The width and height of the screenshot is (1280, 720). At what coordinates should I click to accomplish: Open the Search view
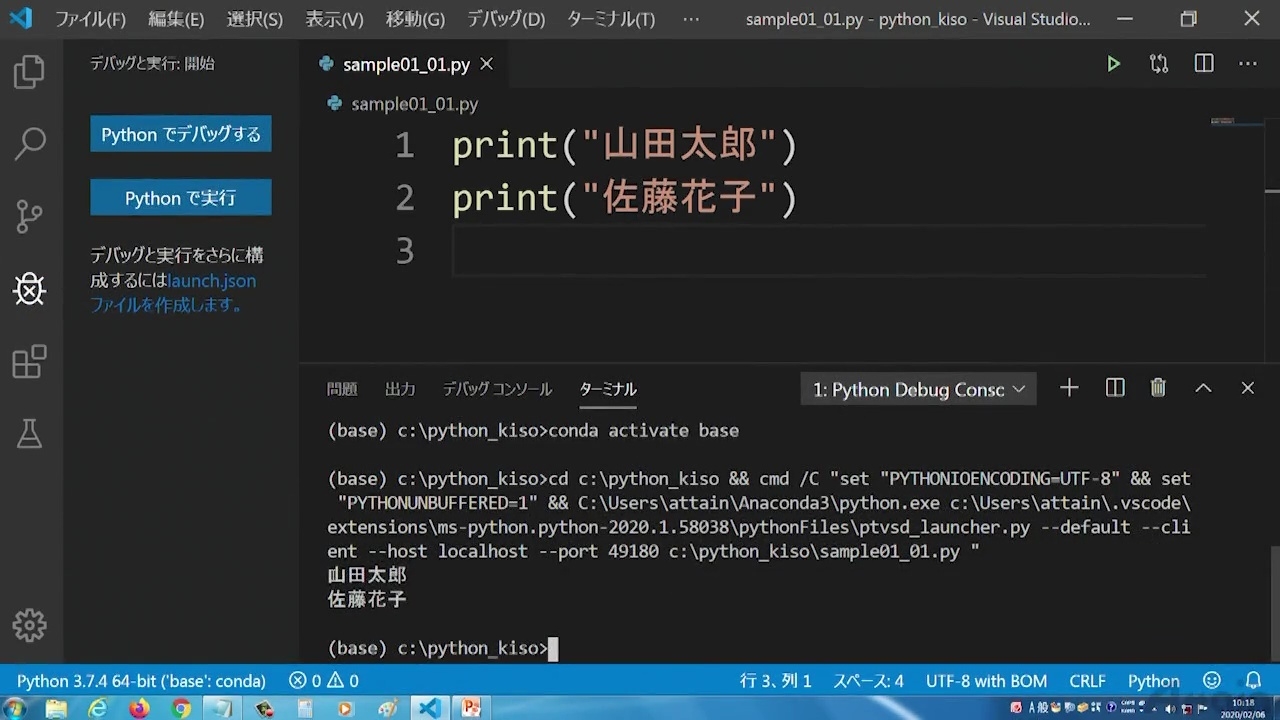click(x=30, y=144)
